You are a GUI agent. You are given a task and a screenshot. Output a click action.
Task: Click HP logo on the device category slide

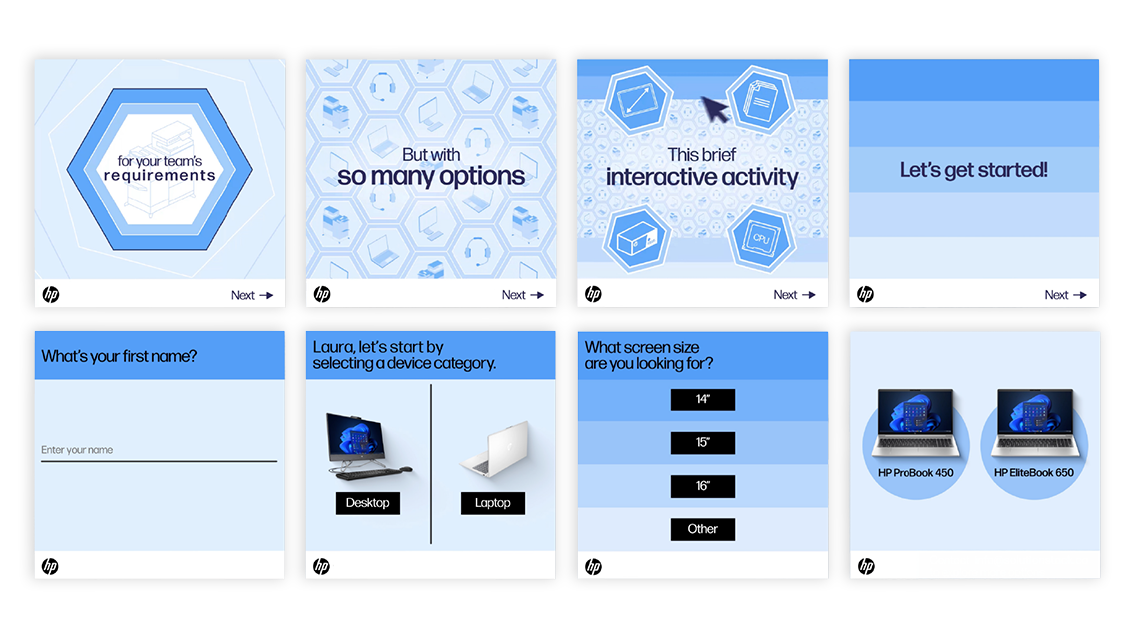321,566
